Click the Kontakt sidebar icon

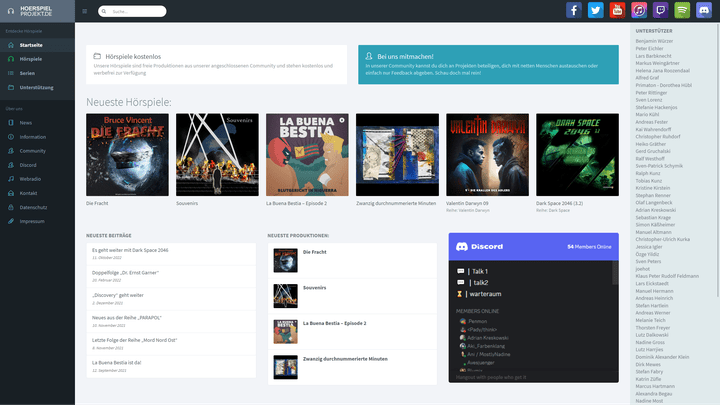point(11,193)
